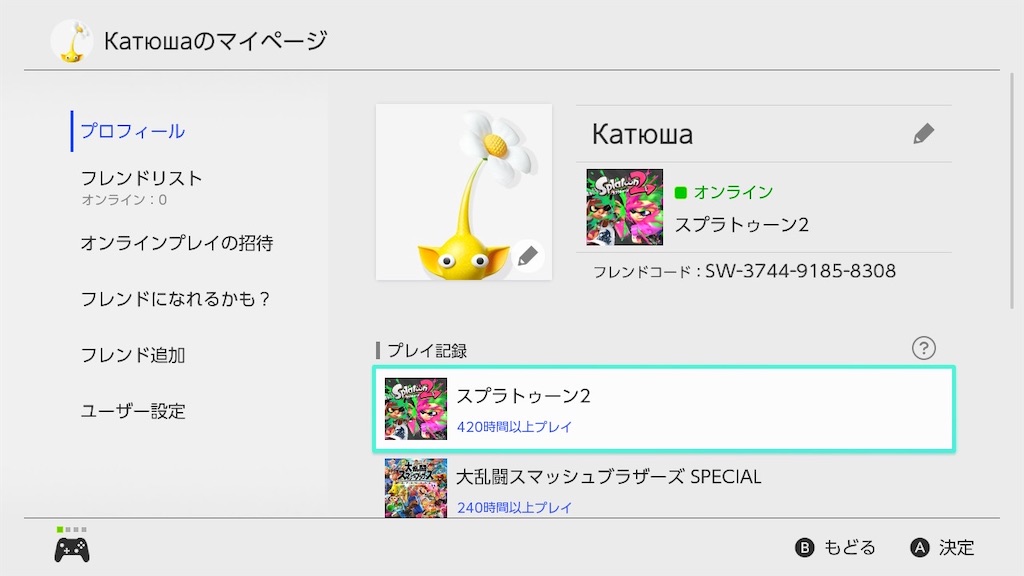Viewport: 1024px width, 576px height.
Task: Select the 決定 confirm button label
Action: point(956,547)
